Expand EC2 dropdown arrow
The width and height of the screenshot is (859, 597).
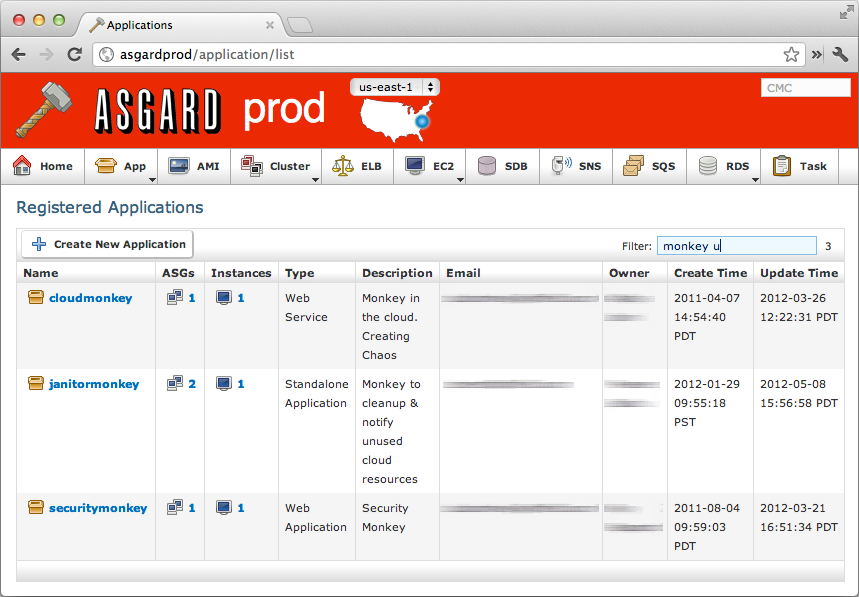pos(460,180)
